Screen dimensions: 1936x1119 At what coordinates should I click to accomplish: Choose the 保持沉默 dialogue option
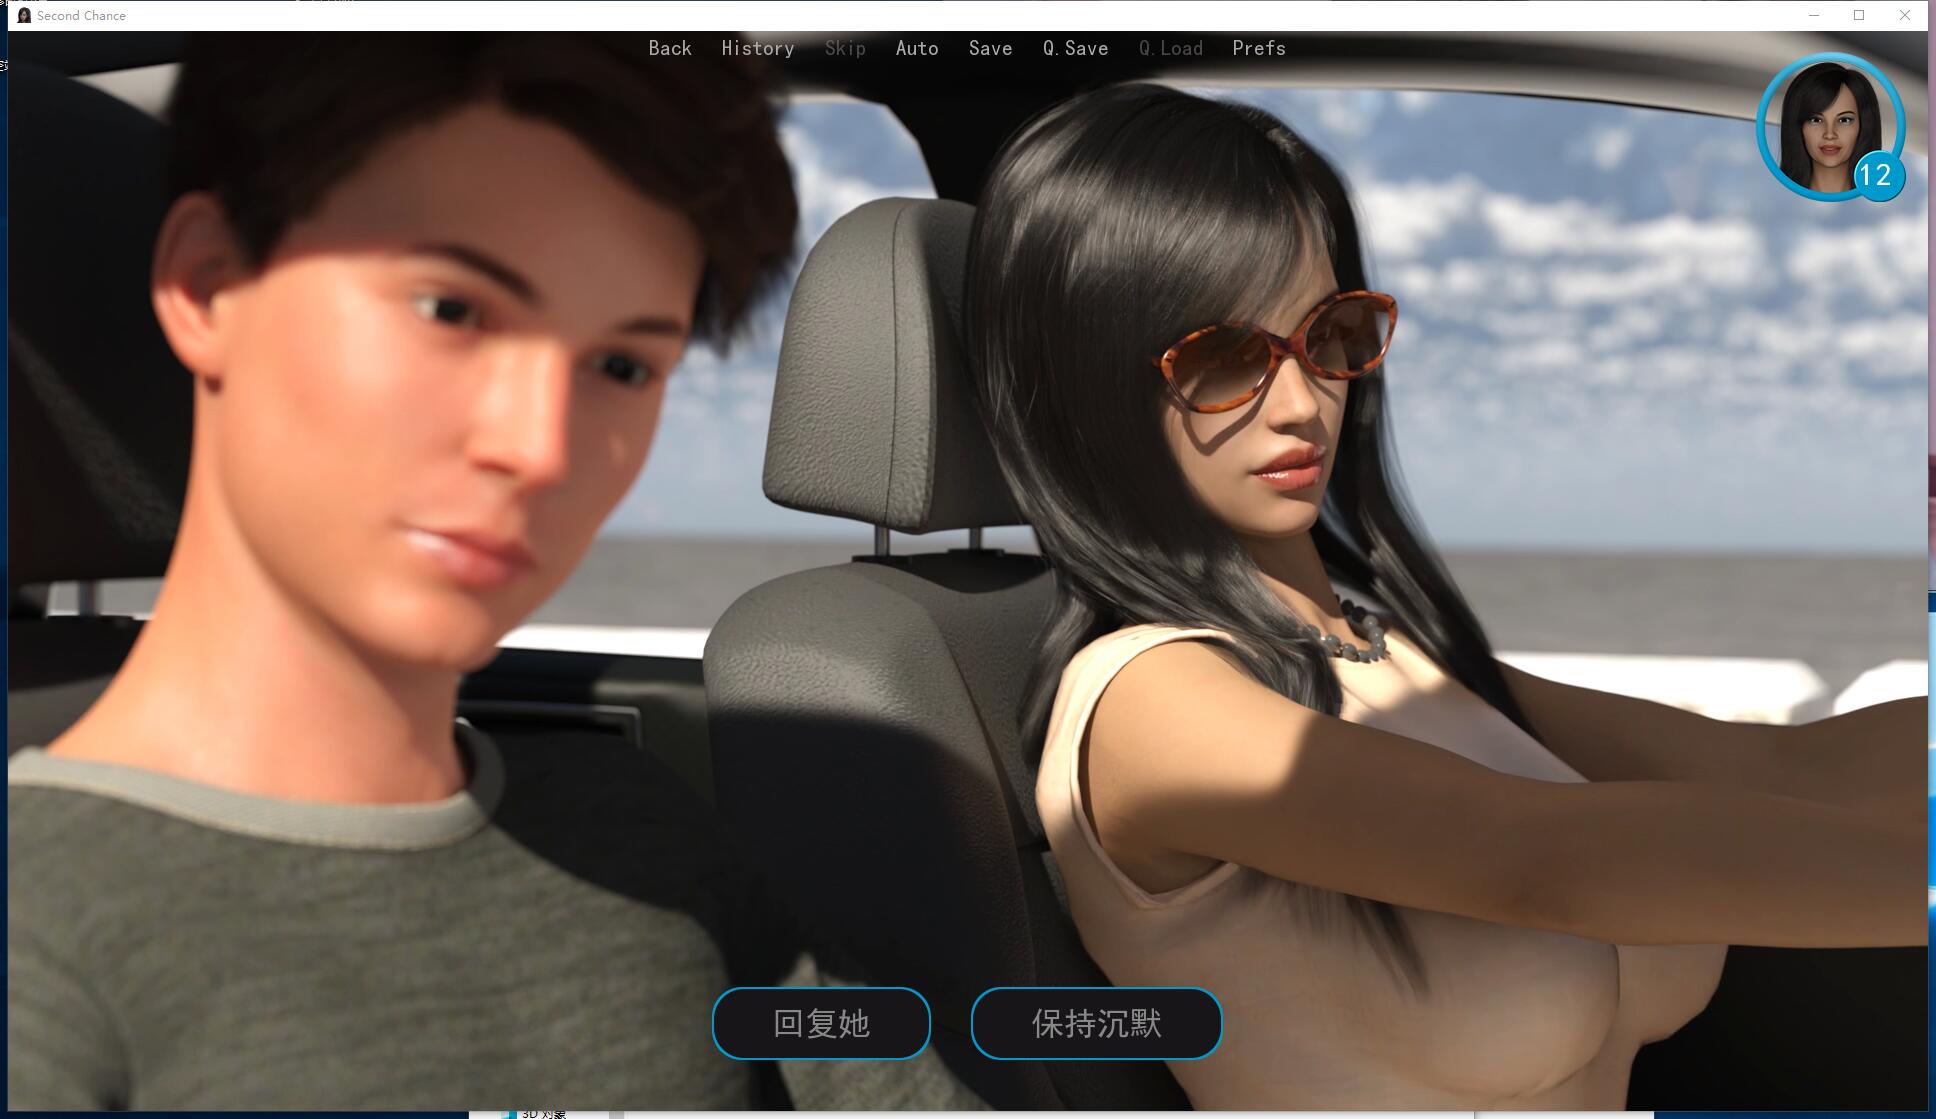(1095, 1023)
